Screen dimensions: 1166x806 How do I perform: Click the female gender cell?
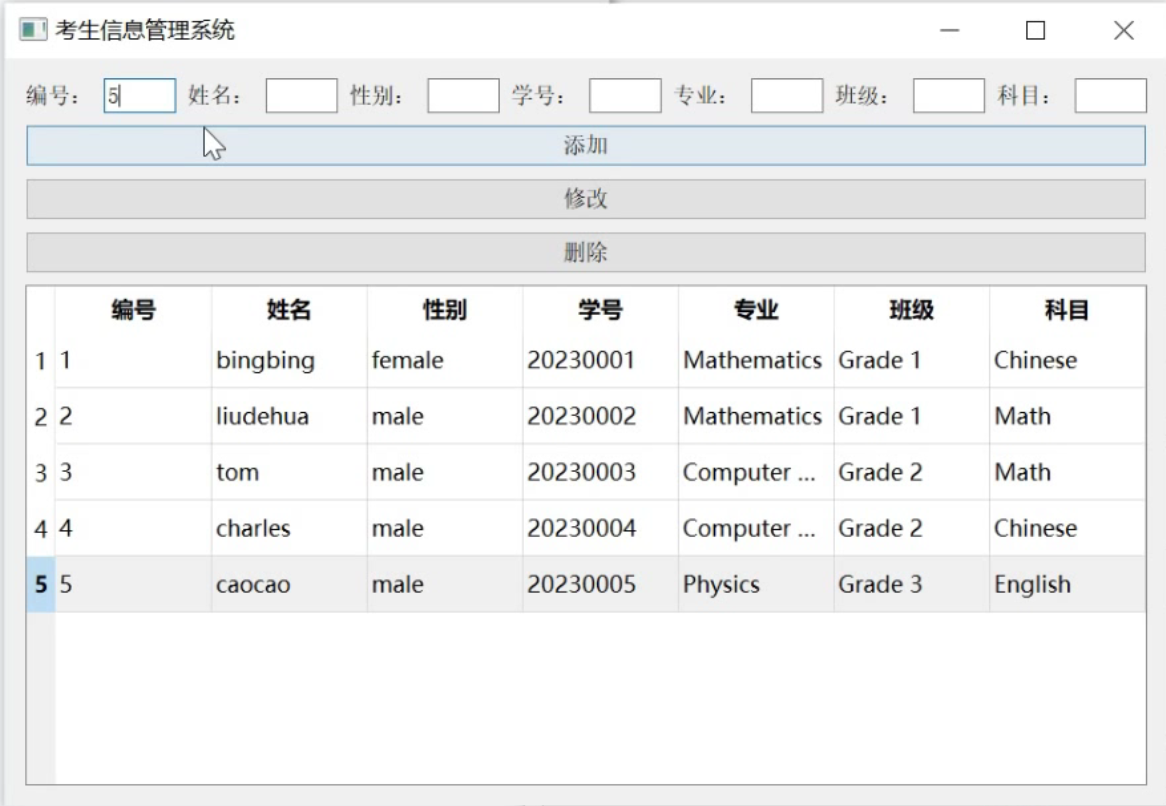coord(445,360)
